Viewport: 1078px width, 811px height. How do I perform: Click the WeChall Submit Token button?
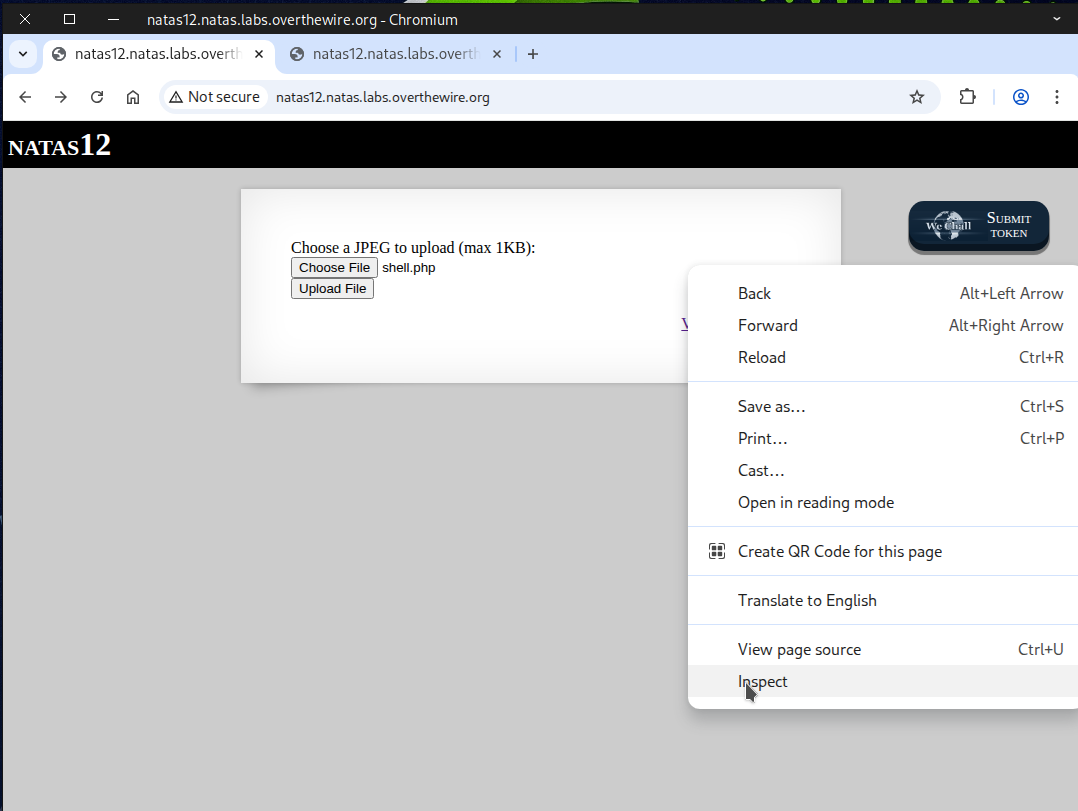[978, 226]
